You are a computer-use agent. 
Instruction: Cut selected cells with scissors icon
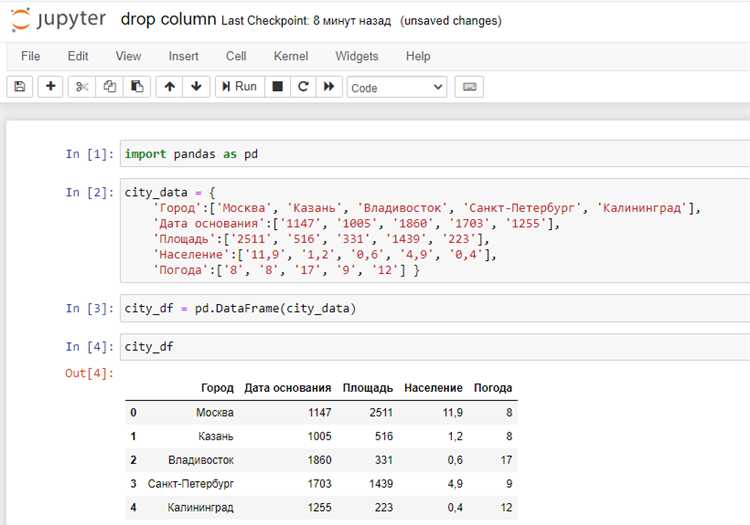pos(82,87)
